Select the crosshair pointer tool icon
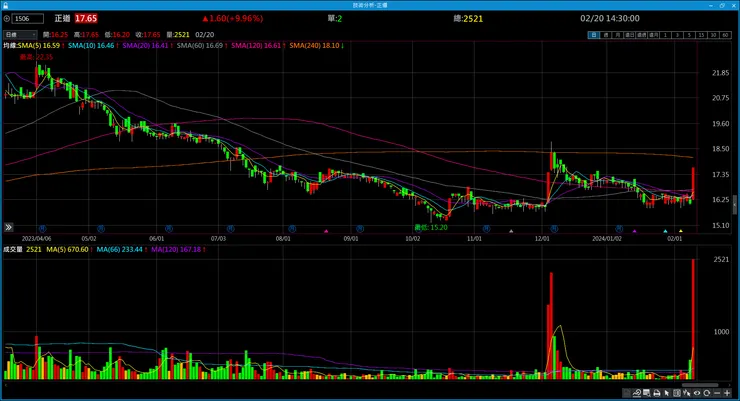Image resolution: width=740 pixels, height=401 pixels. coord(687,393)
